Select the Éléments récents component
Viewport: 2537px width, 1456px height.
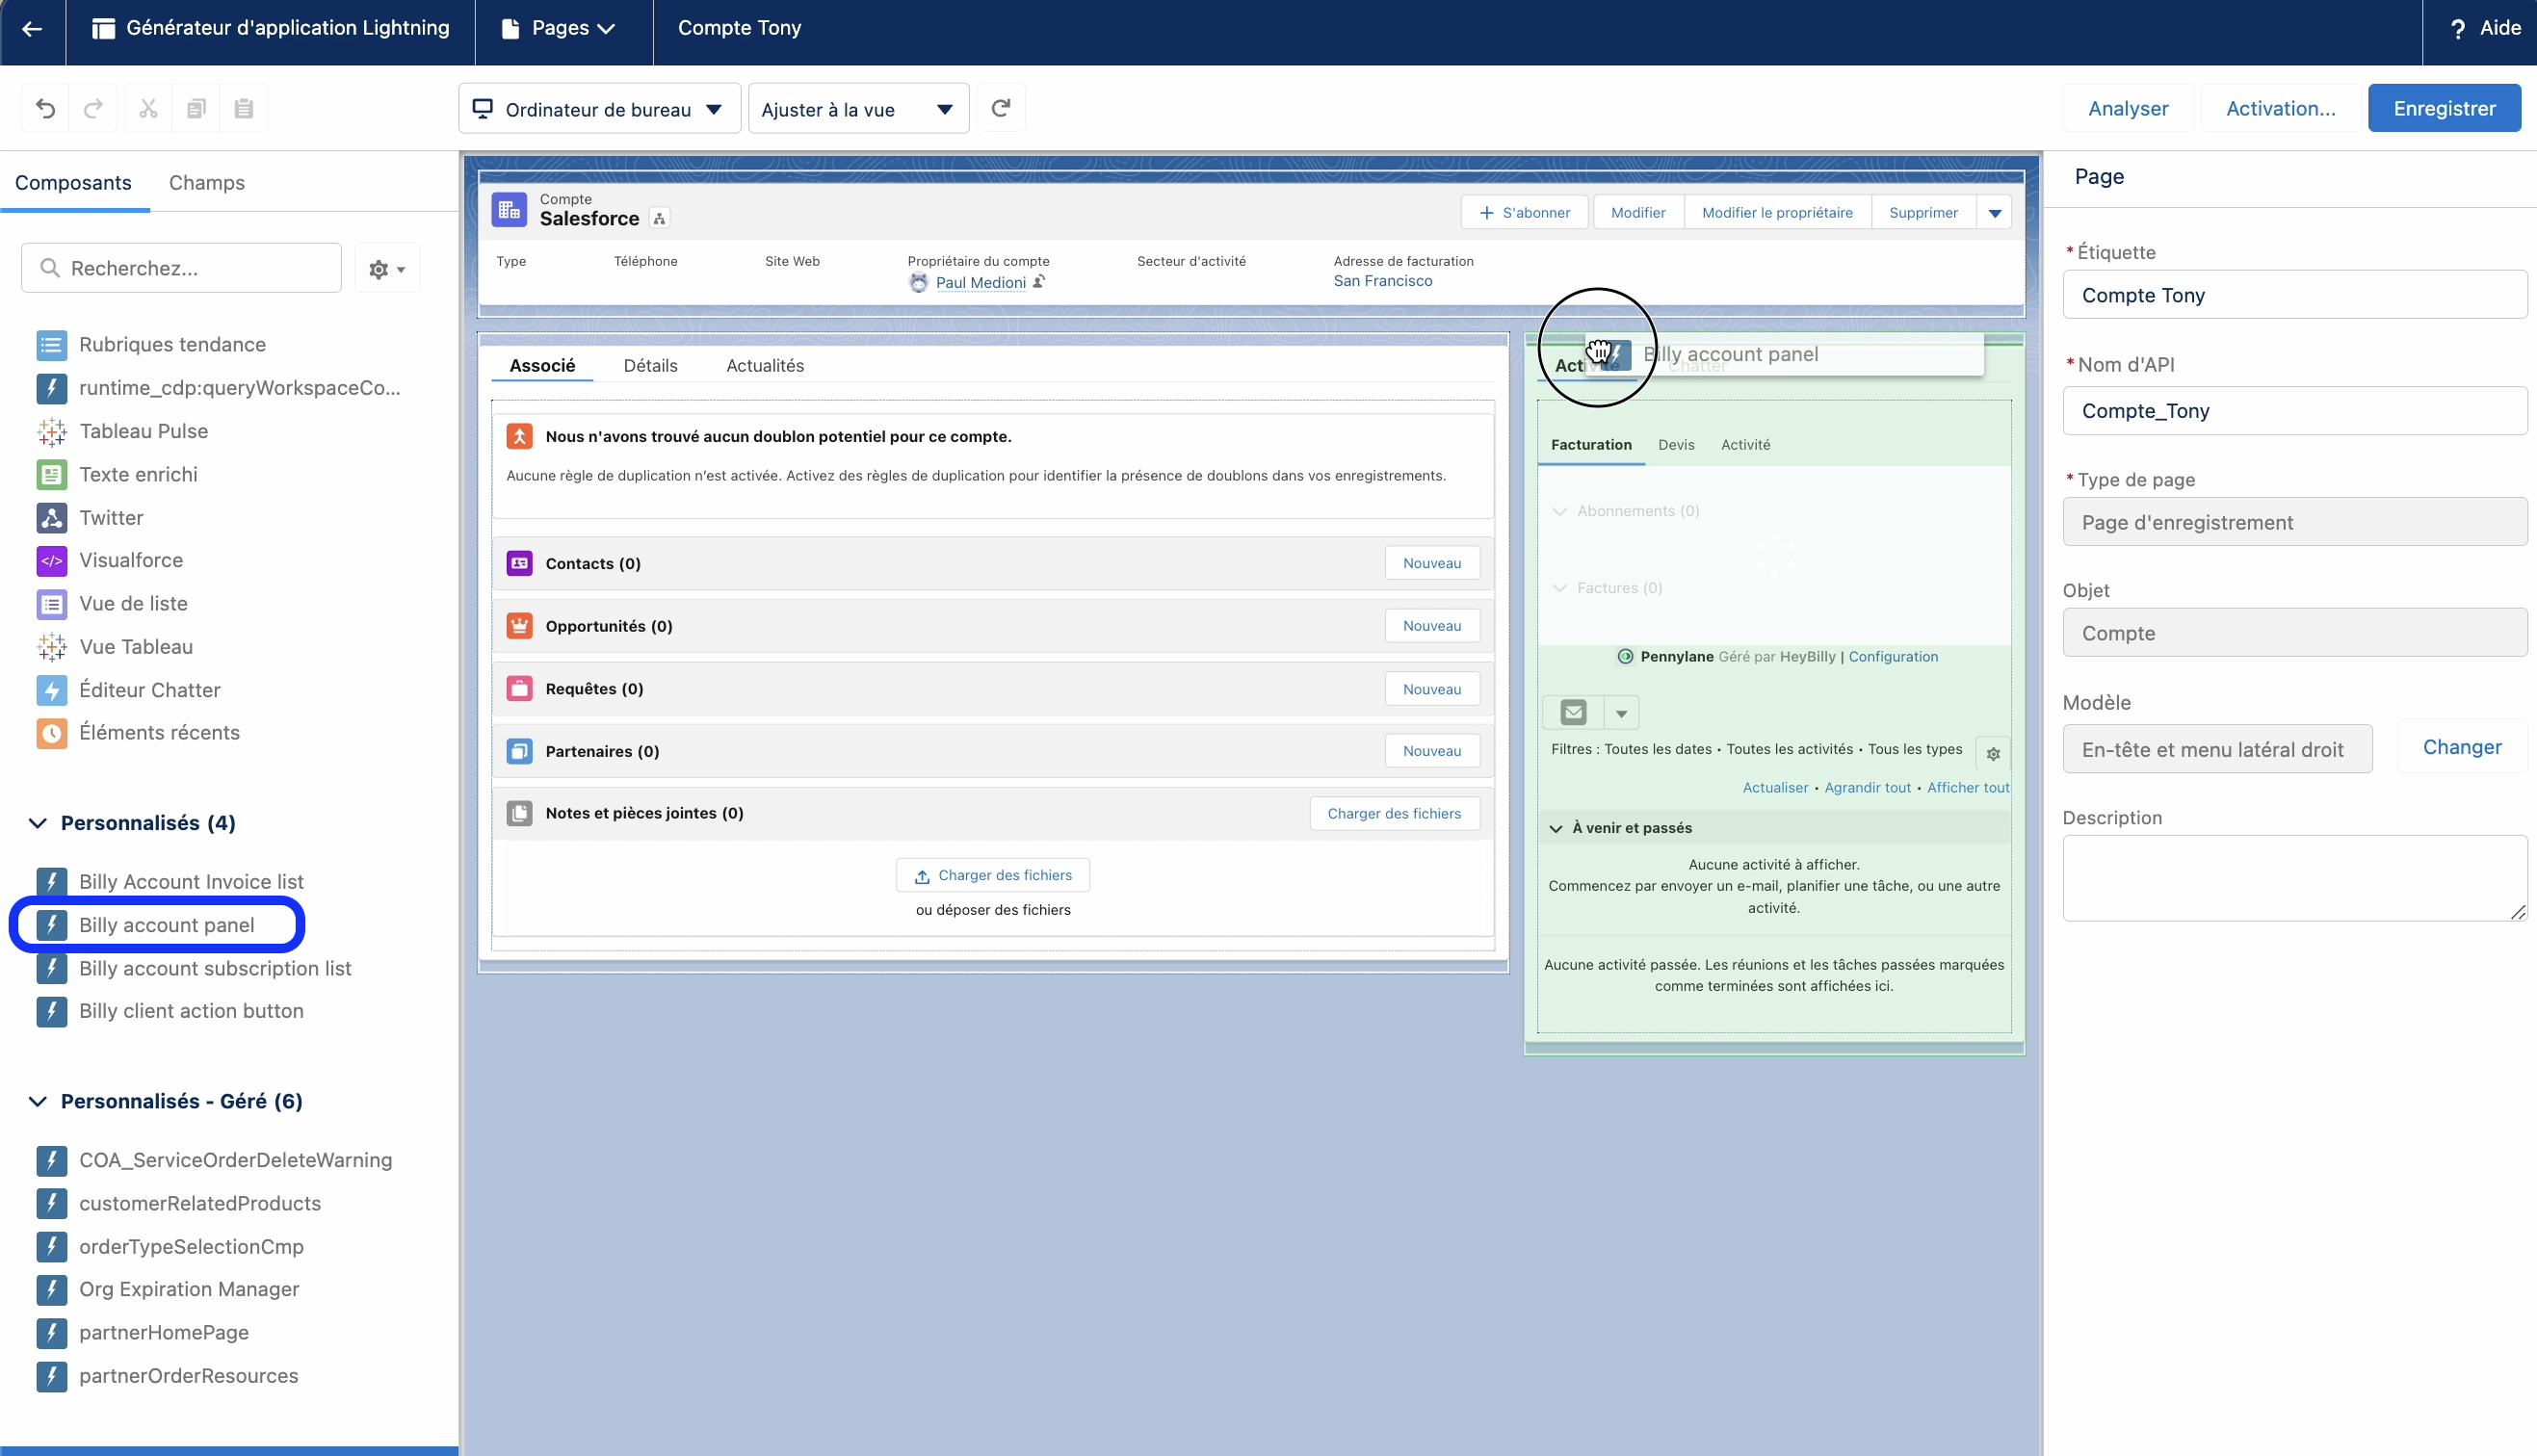[x=138, y=733]
